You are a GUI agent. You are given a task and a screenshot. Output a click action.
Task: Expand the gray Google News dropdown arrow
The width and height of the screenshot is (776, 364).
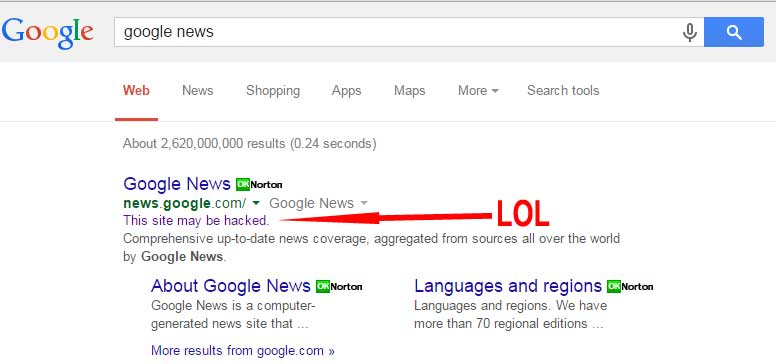pyautogui.click(x=364, y=203)
